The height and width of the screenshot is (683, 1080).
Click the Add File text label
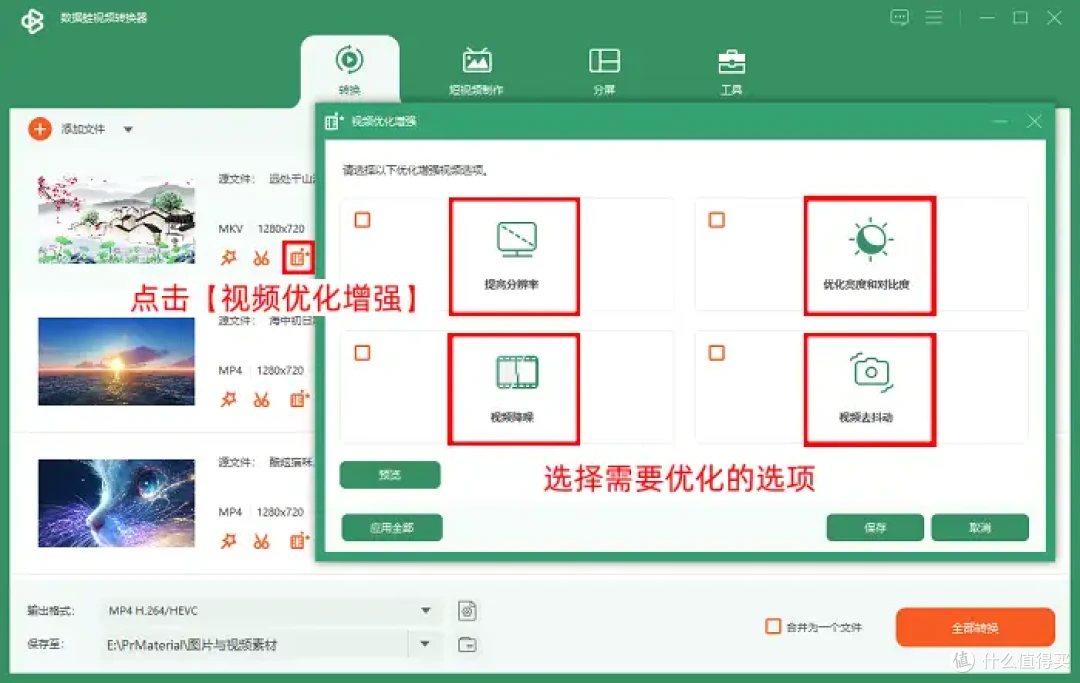[x=83, y=129]
